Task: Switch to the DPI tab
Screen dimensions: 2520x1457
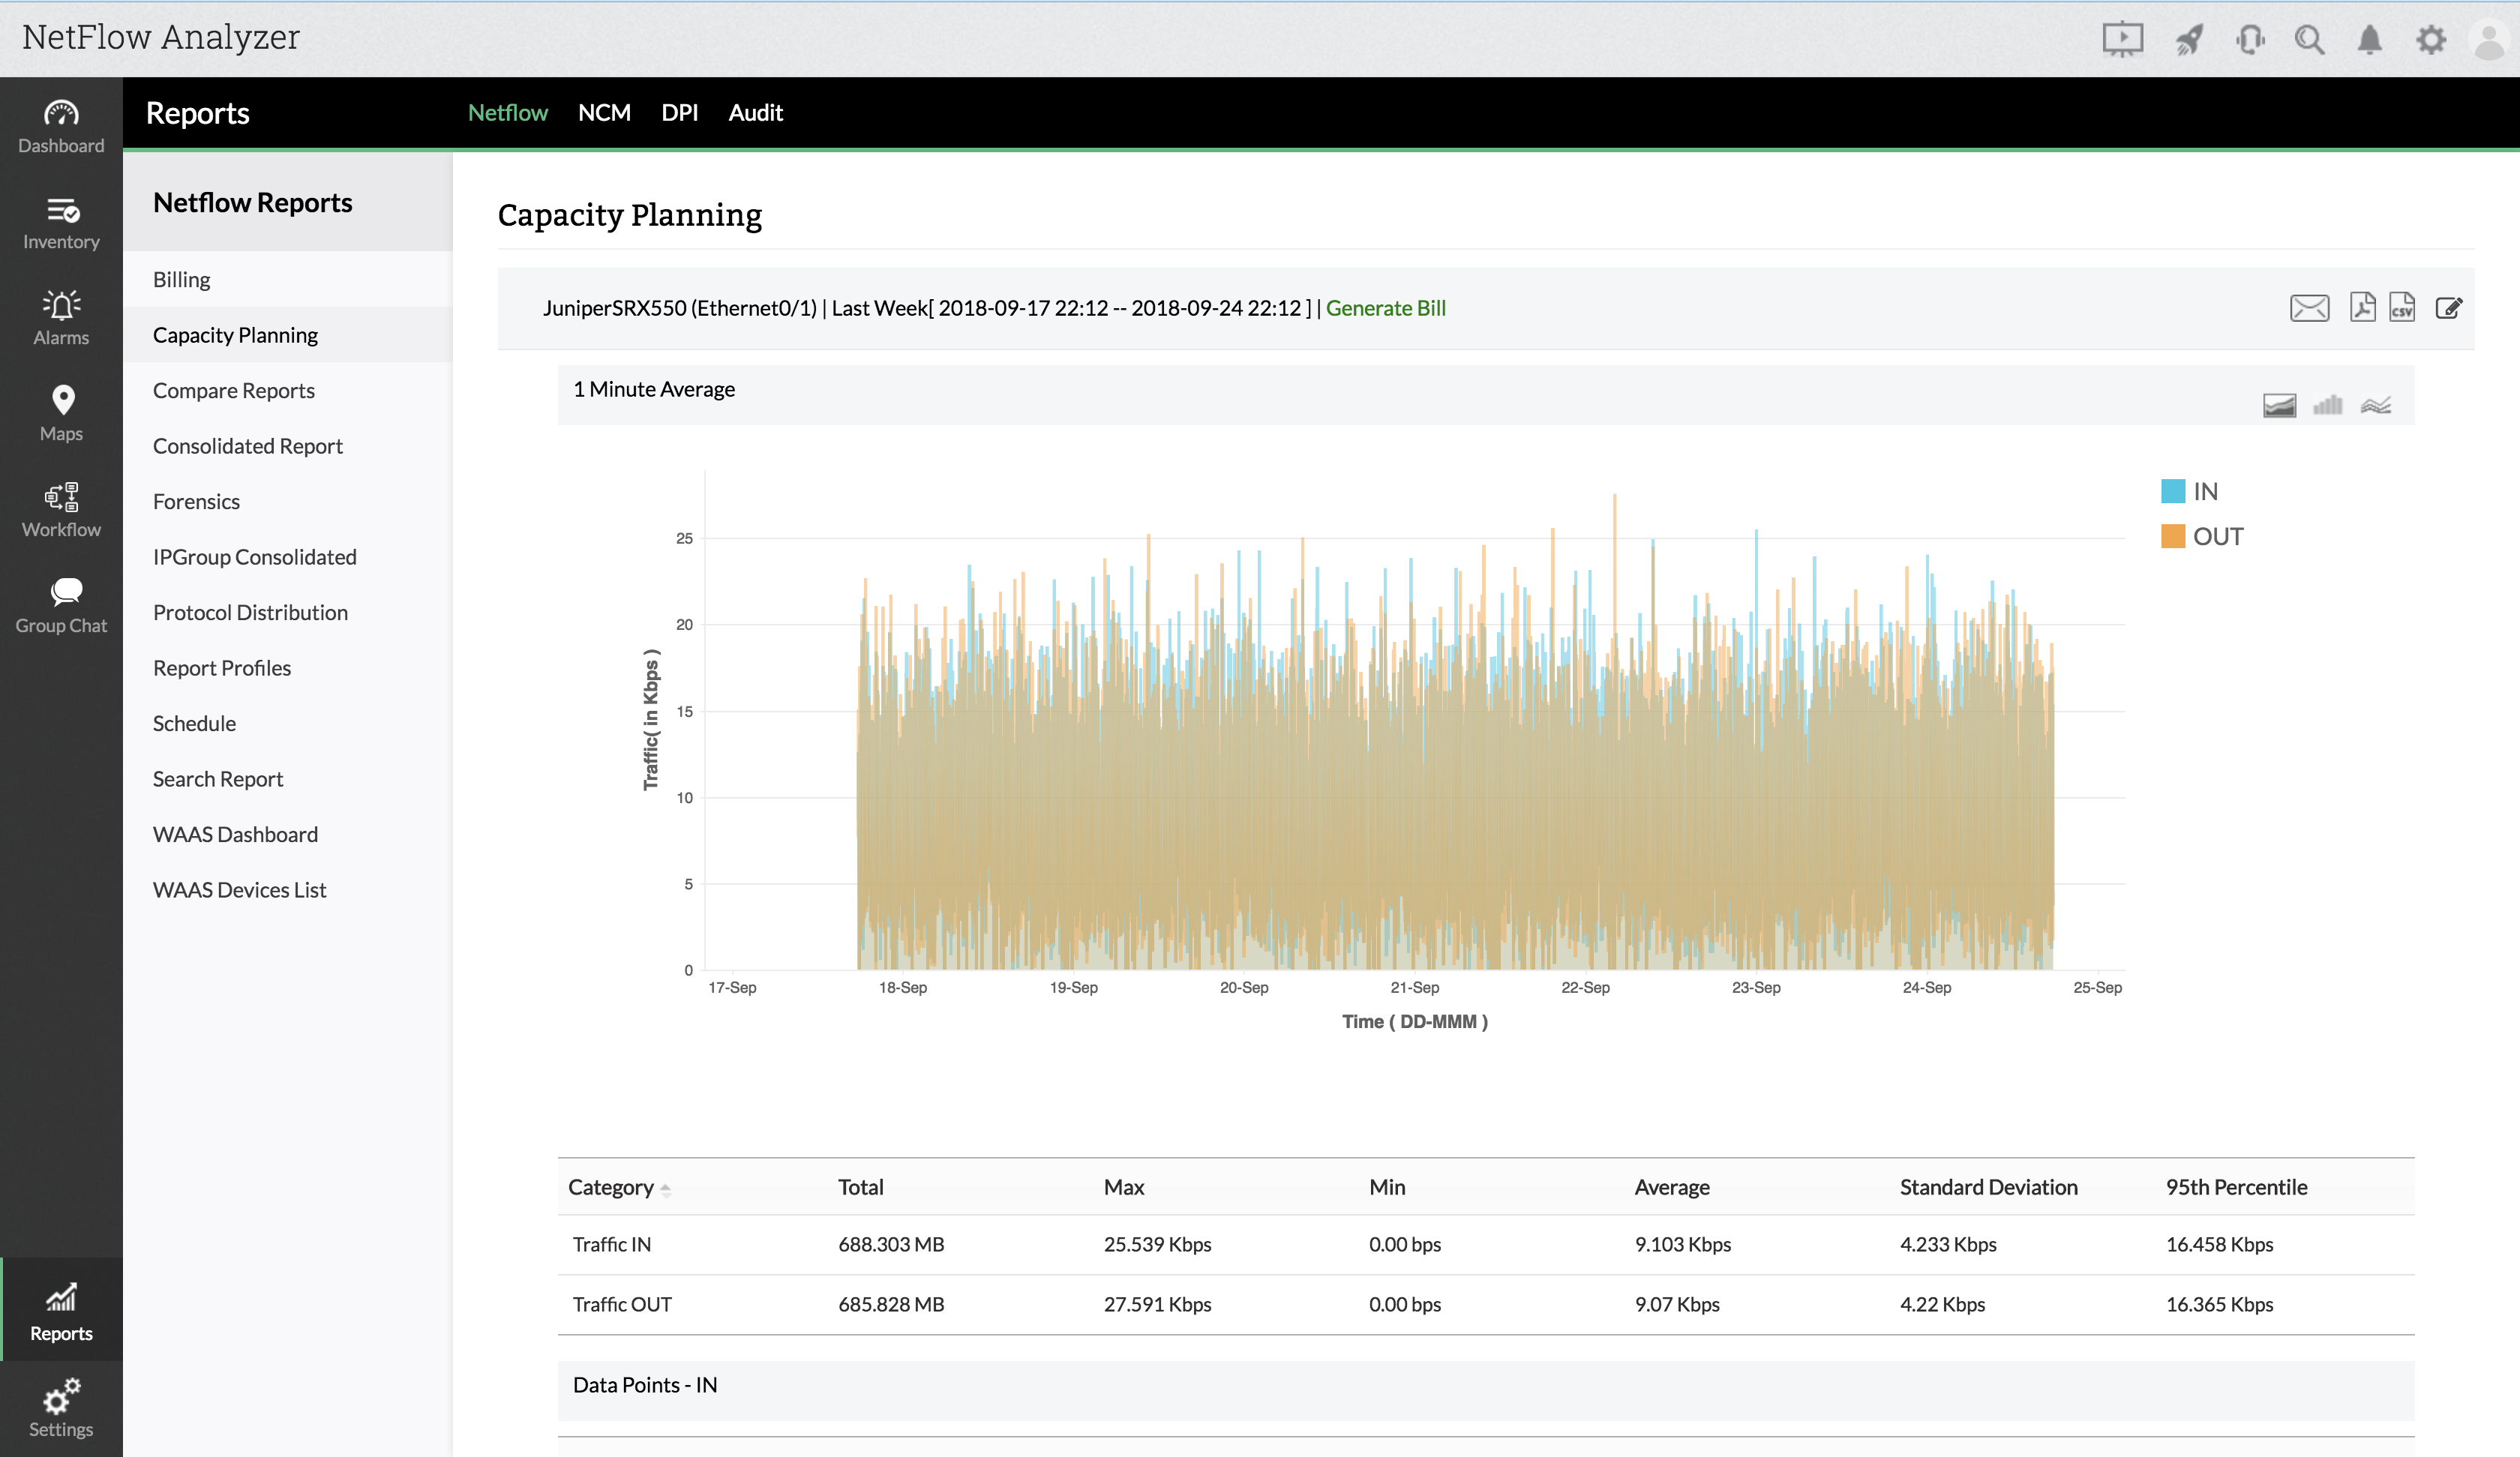Action: (679, 113)
